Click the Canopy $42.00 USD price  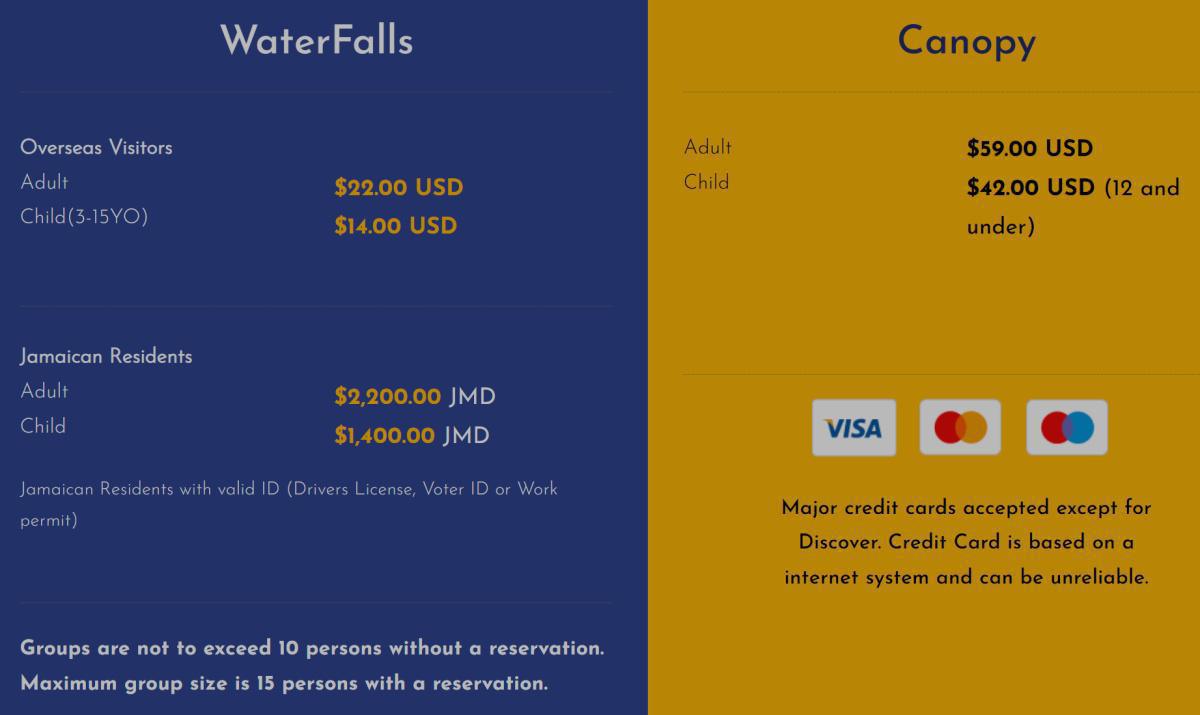point(1031,188)
